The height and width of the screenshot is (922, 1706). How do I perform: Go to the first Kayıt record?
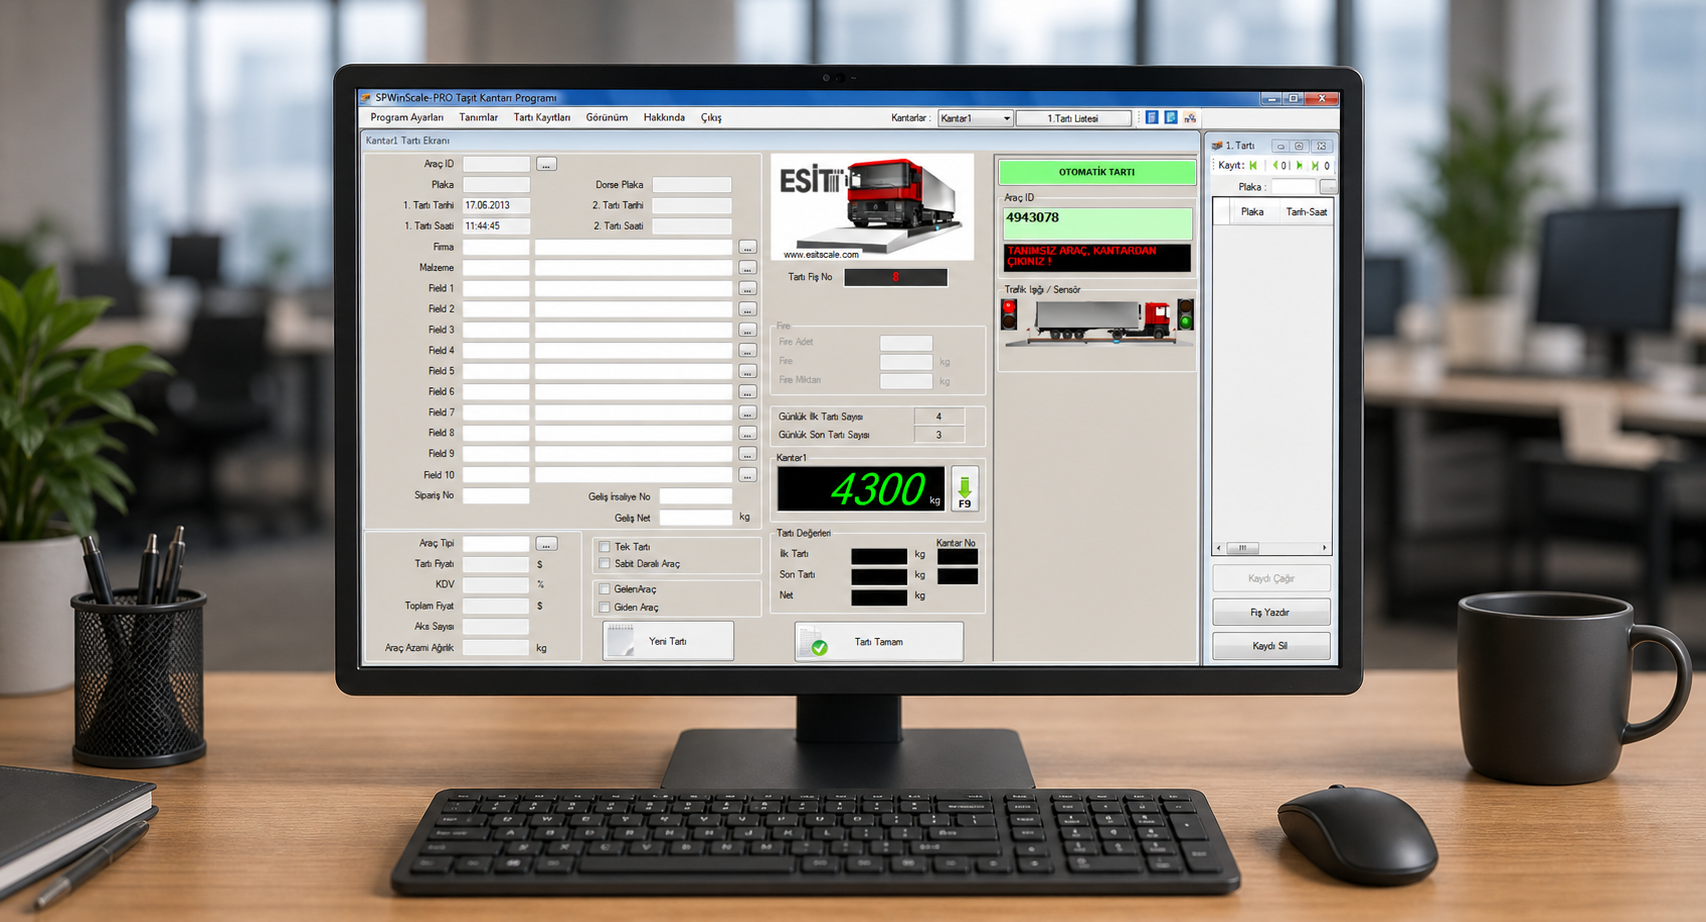pyautogui.click(x=1253, y=166)
